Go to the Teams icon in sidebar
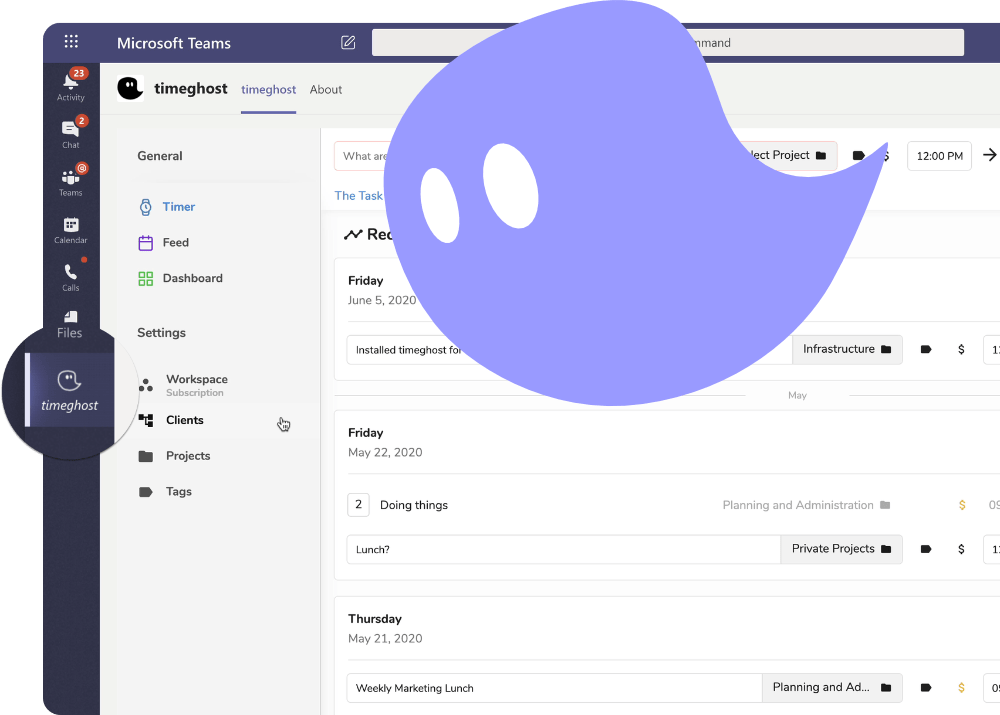 (70, 180)
